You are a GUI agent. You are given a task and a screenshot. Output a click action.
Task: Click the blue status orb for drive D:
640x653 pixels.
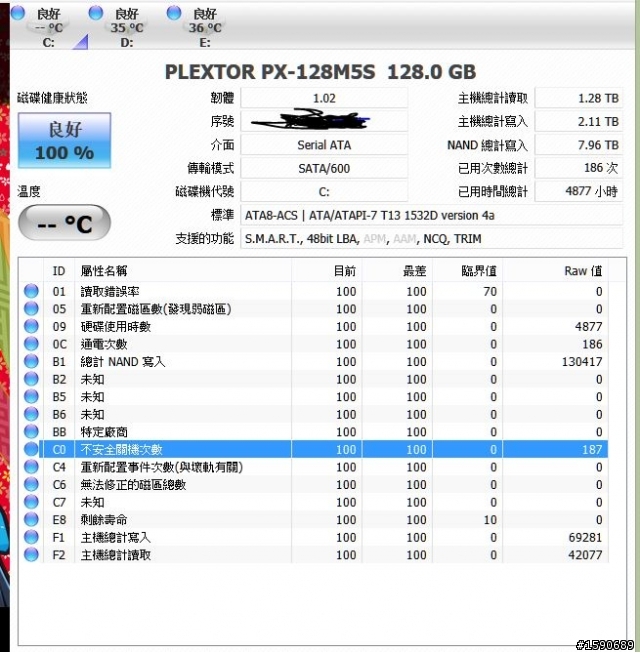tap(96, 13)
